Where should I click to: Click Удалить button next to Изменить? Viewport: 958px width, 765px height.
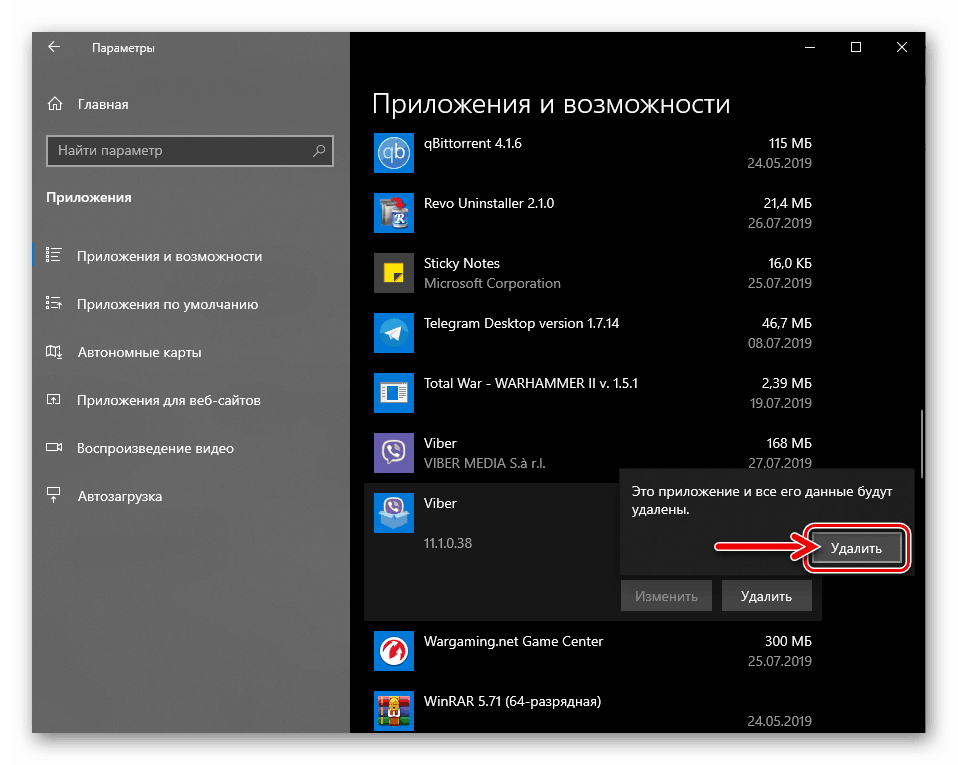pos(766,596)
